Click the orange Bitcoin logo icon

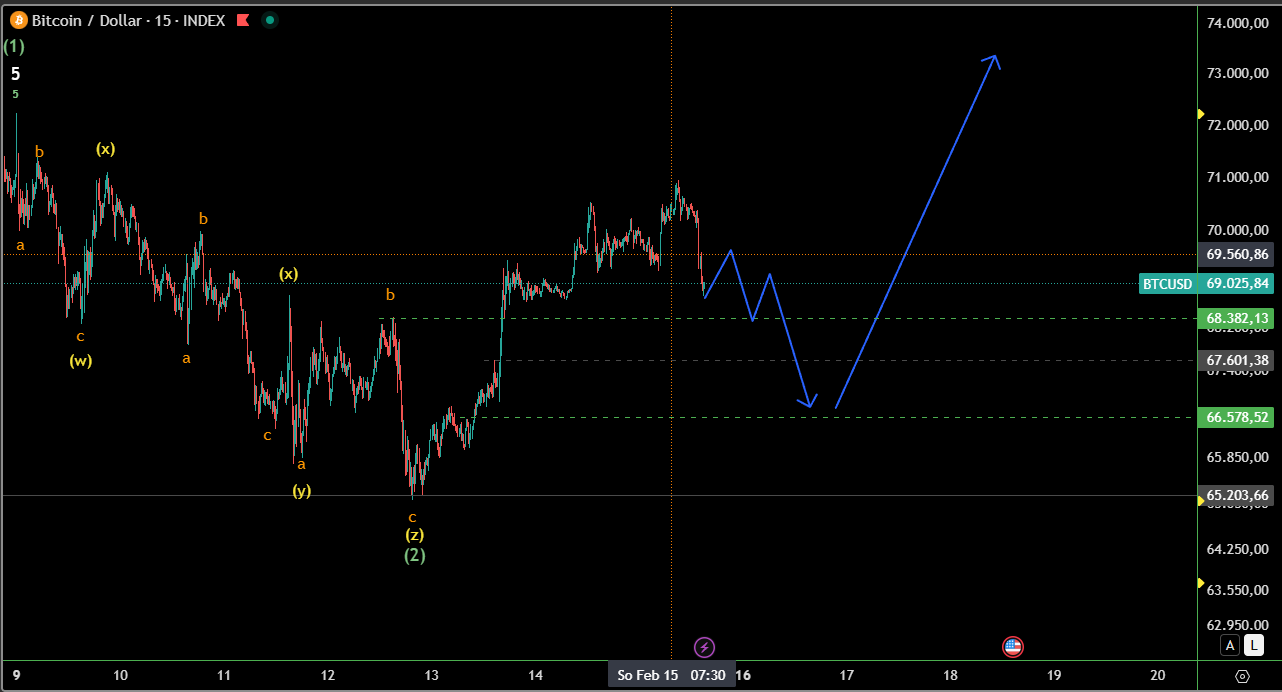[18, 20]
